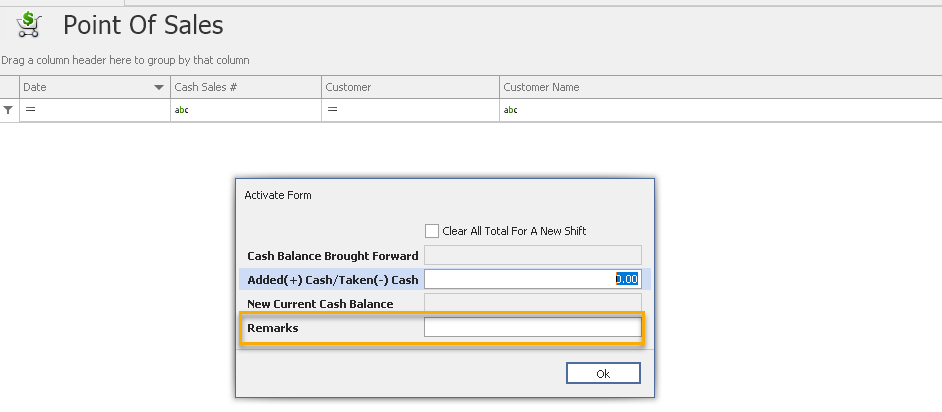
Task: Click the Customer filter row cell
Action: tap(410, 110)
